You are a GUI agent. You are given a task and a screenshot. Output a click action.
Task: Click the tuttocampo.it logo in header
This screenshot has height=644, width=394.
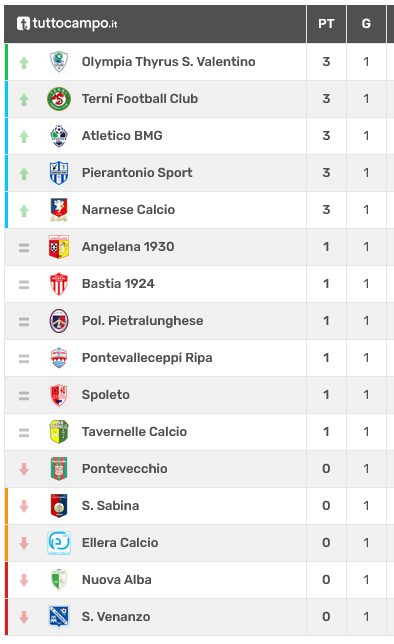pos(67,23)
